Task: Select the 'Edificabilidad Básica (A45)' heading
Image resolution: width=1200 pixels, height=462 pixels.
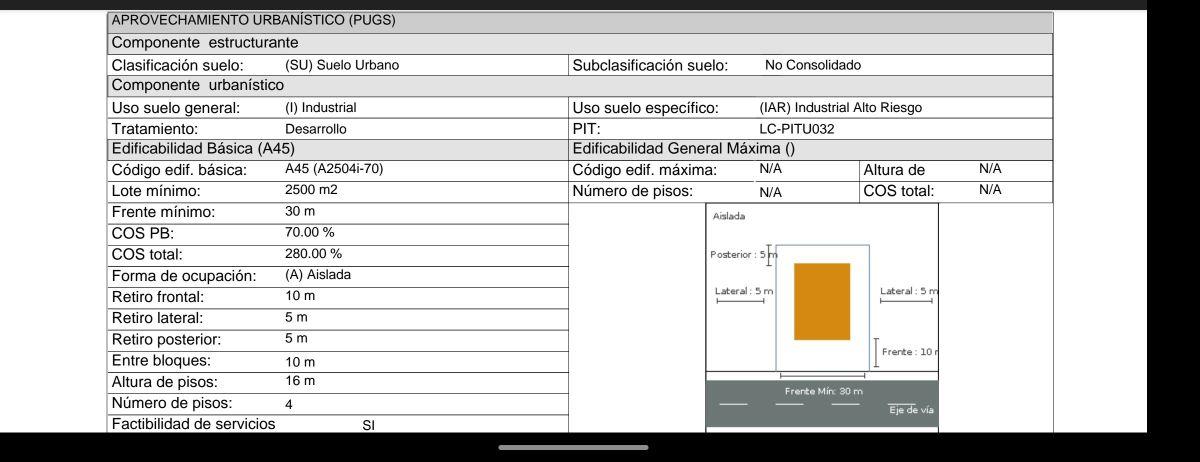Action: pyautogui.click(x=203, y=148)
